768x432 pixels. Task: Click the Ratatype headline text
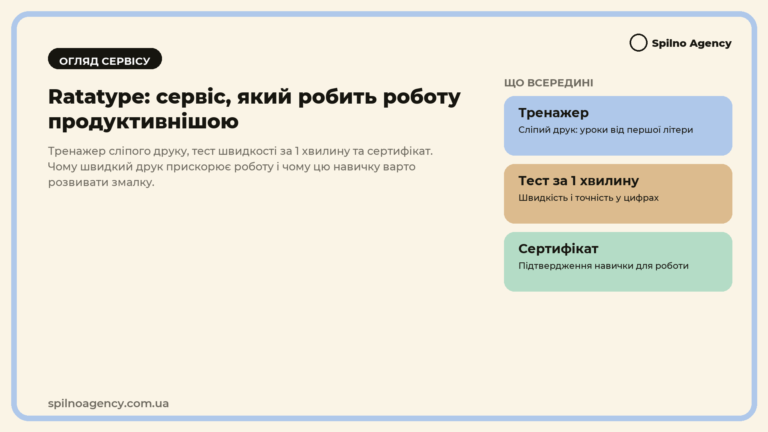(x=254, y=109)
